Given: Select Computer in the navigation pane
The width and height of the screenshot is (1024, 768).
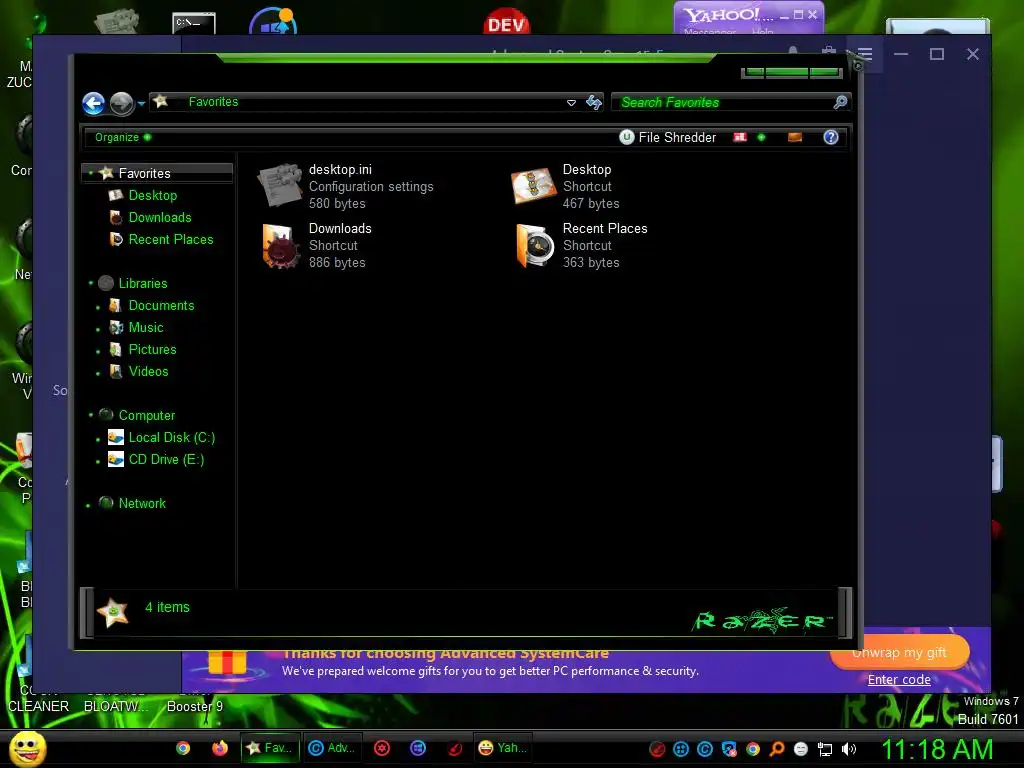Looking at the screenshot, I should tap(147, 415).
